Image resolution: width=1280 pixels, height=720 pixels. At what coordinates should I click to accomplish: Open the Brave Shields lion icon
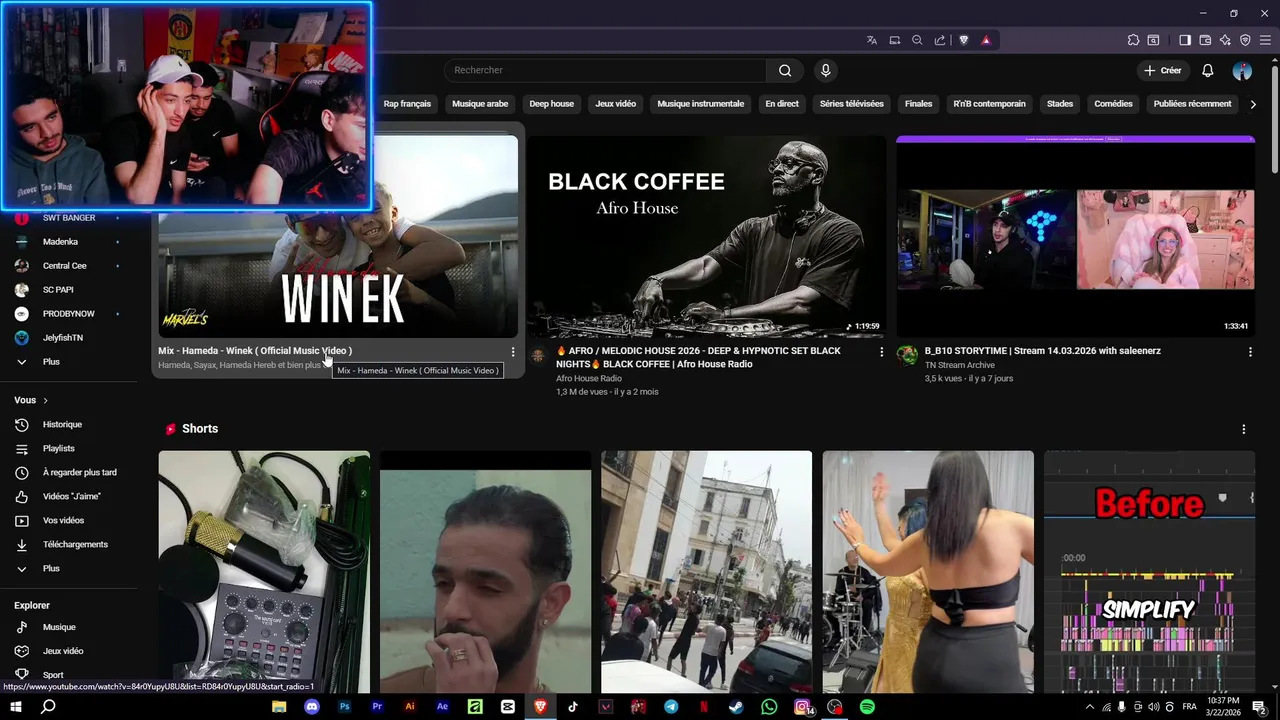point(964,40)
